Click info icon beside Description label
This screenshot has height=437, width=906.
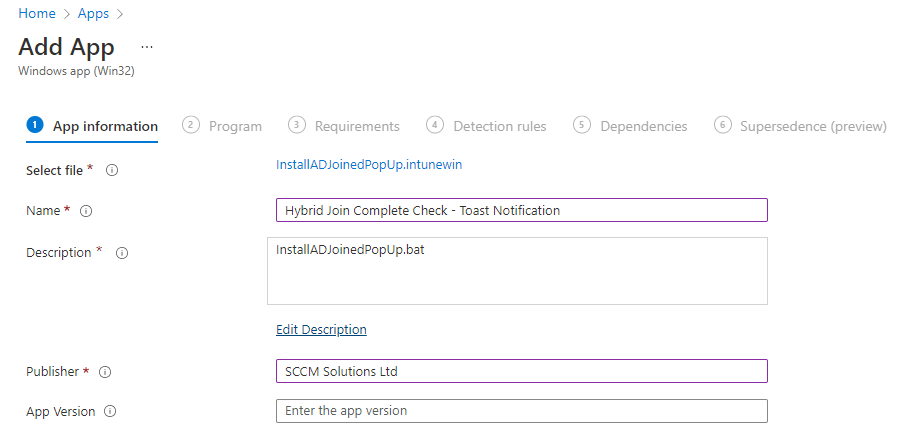pyautogui.click(x=122, y=253)
